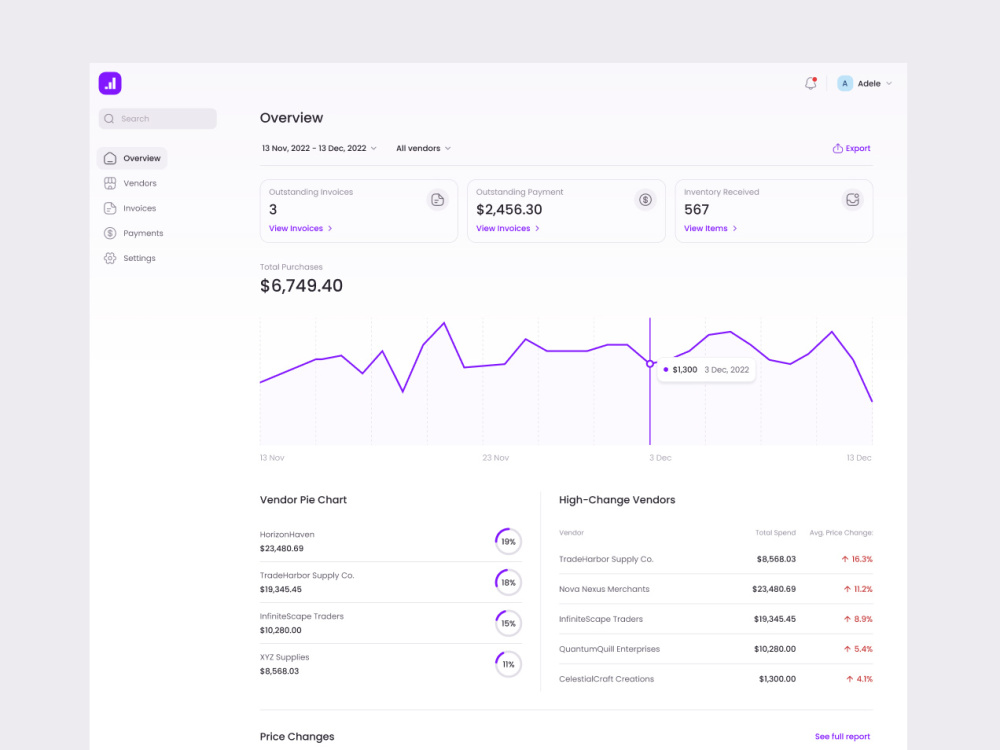Click chevron after Outstanding Invoices View Invoices
Viewport: 1000px width, 750px height.
(x=330, y=228)
